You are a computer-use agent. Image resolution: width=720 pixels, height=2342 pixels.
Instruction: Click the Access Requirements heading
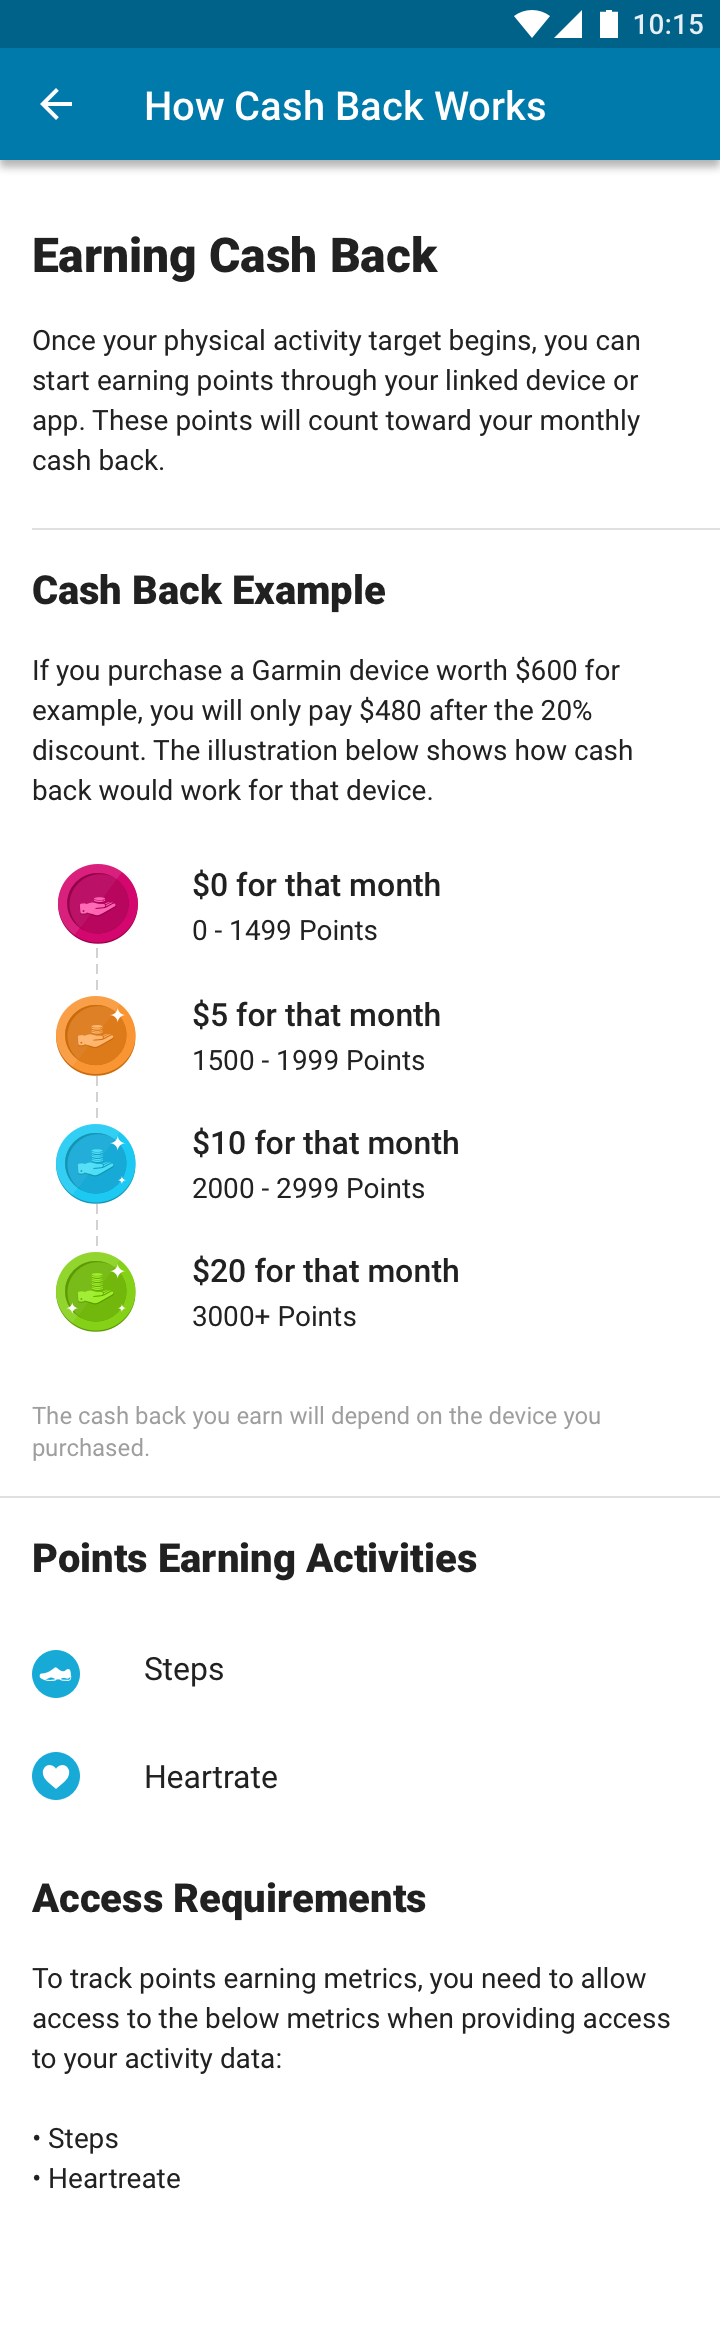point(228,1897)
